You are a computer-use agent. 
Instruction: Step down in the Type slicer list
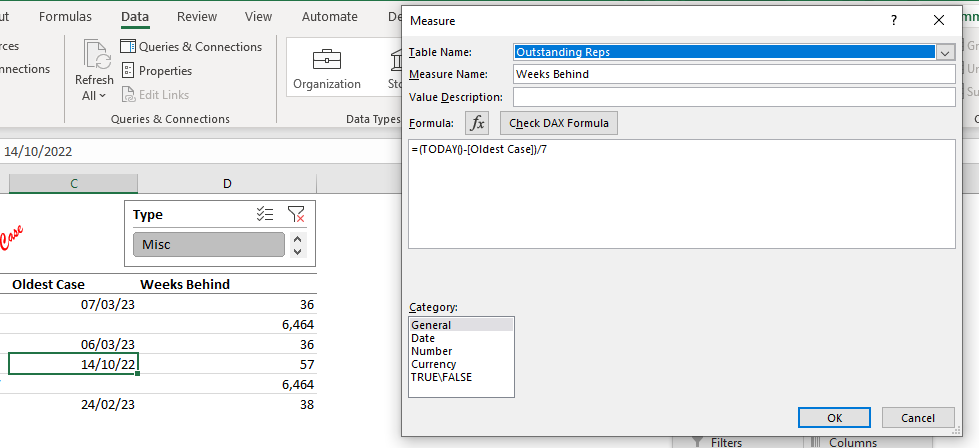pos(298,251)
